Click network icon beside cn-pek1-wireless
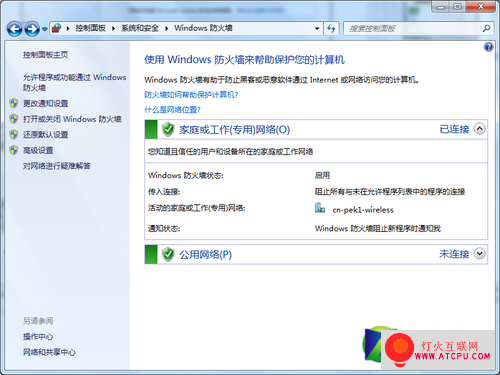The height and width of the screenshot is (375, 500). tap(320, 208)
